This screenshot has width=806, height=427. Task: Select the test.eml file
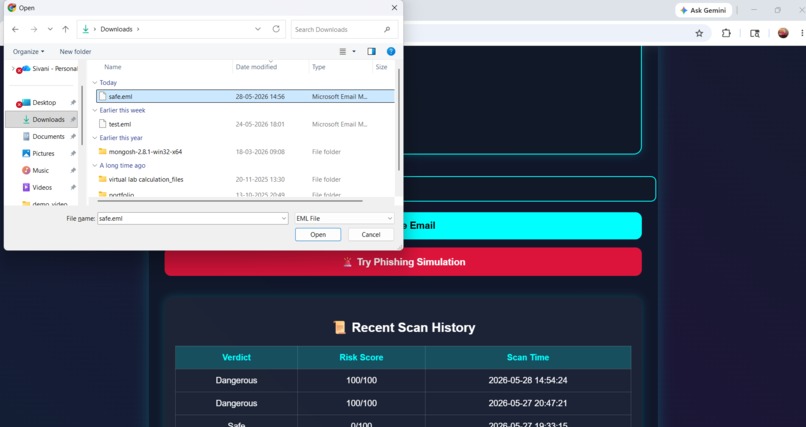(x=245, y=124)
